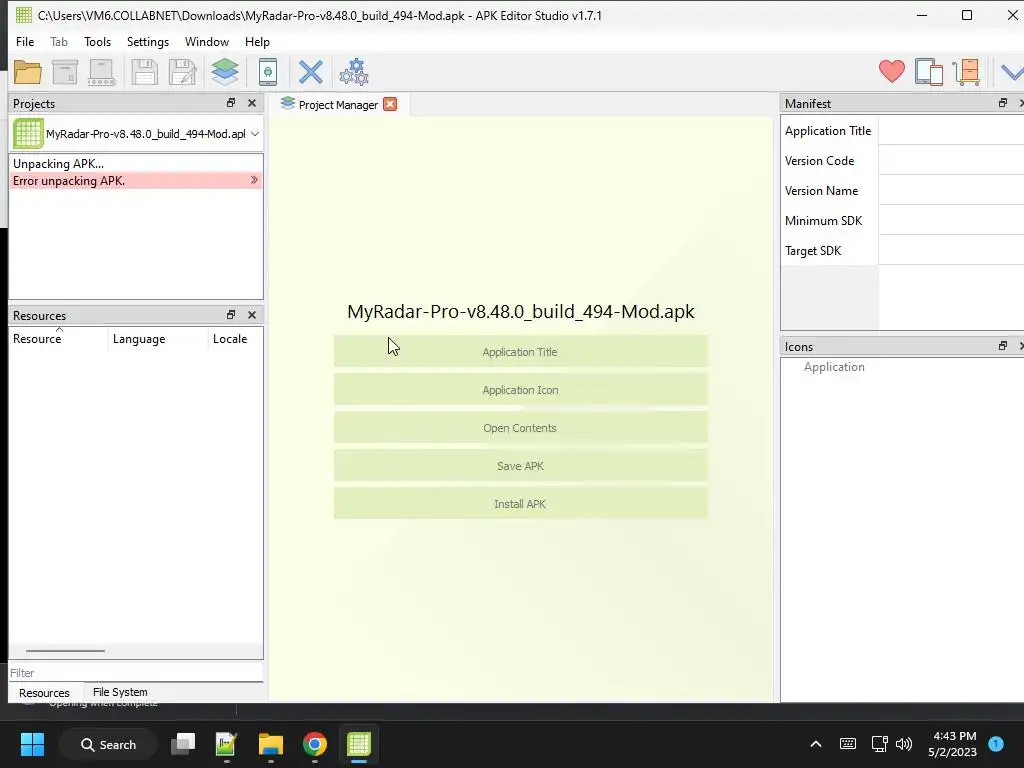Screen dimensions: 1024x768
Task: Click the Version Code value field
Action: point(952,161)
